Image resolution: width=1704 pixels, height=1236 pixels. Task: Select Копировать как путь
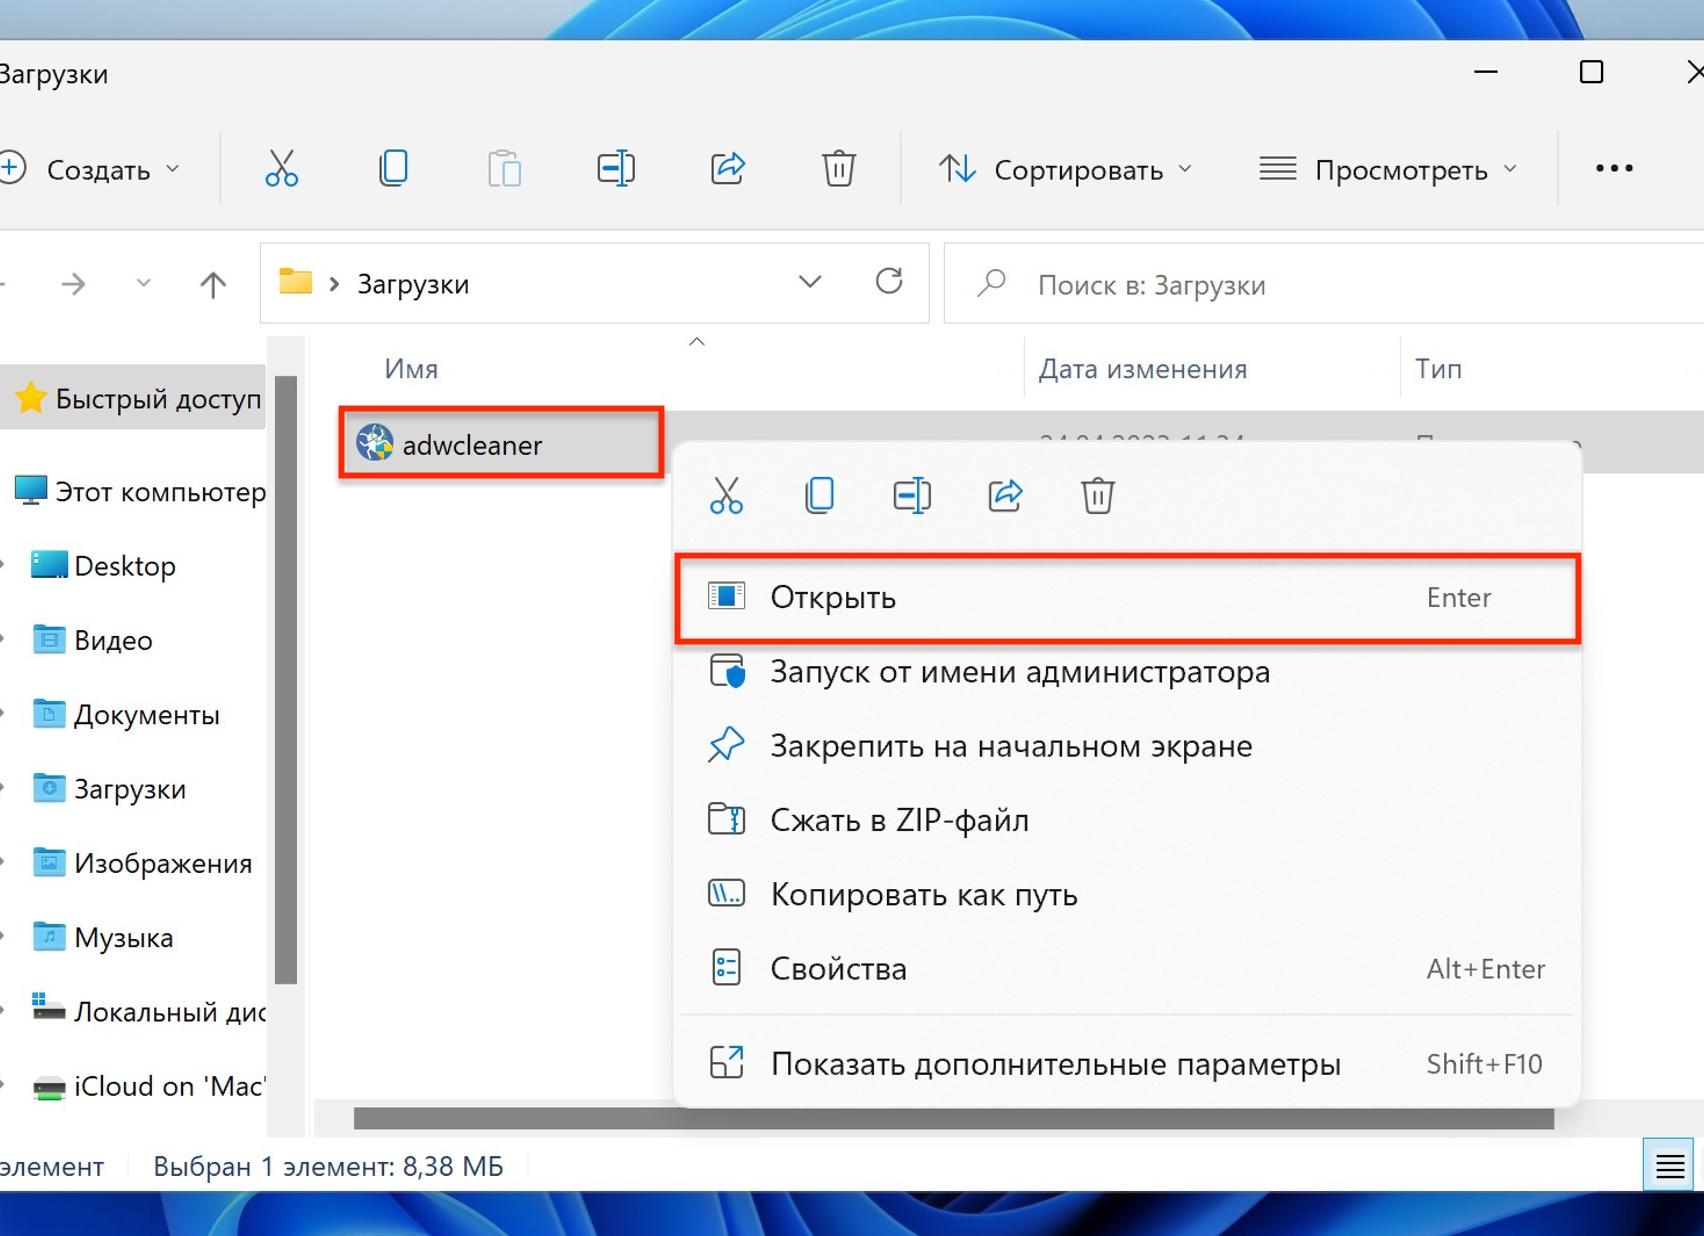tap(1128, 894)
